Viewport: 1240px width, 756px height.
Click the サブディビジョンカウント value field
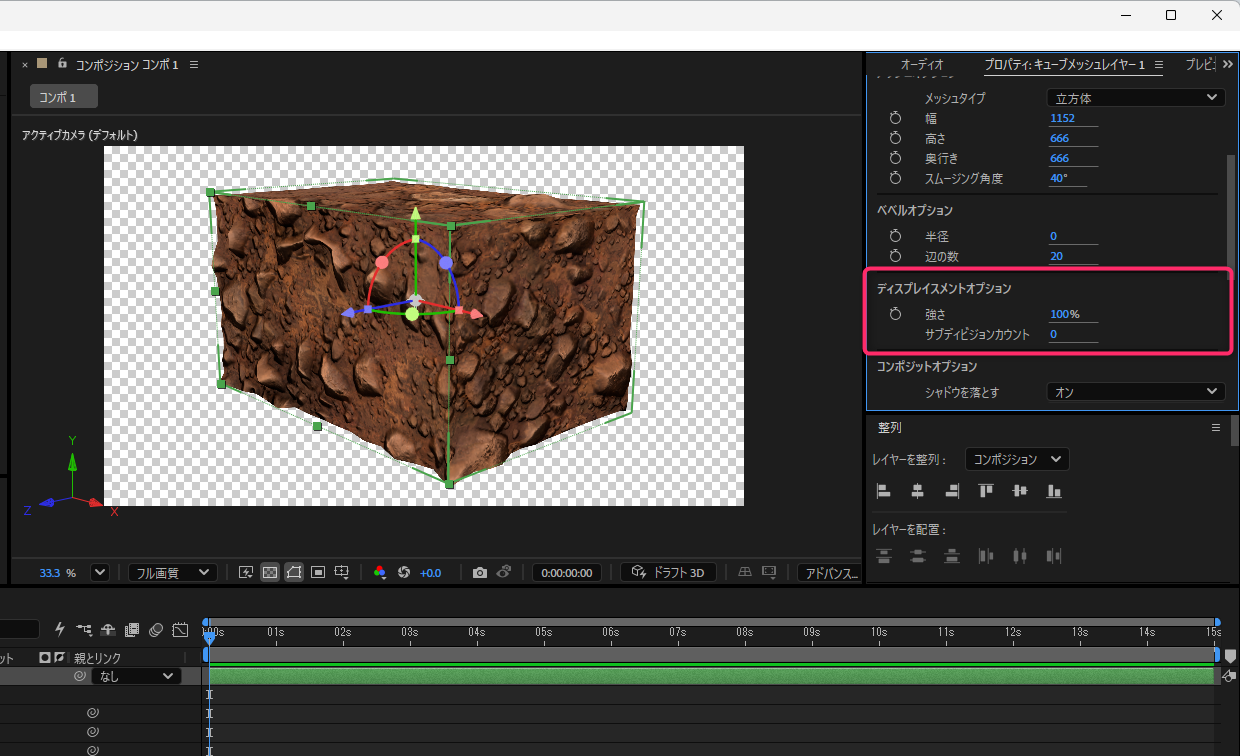coord(1074,334)
